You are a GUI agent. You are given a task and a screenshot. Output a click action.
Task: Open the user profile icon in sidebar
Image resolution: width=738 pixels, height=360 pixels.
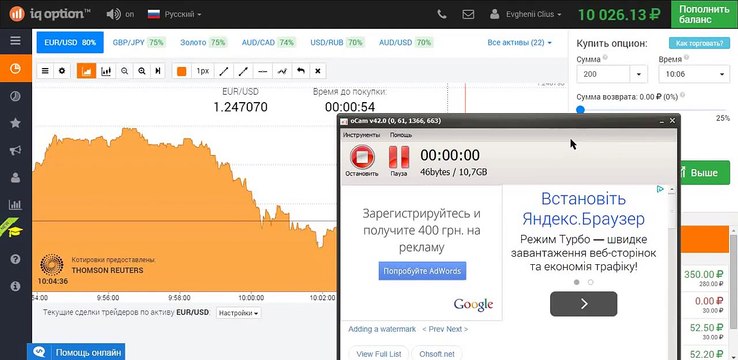point(16,177)
